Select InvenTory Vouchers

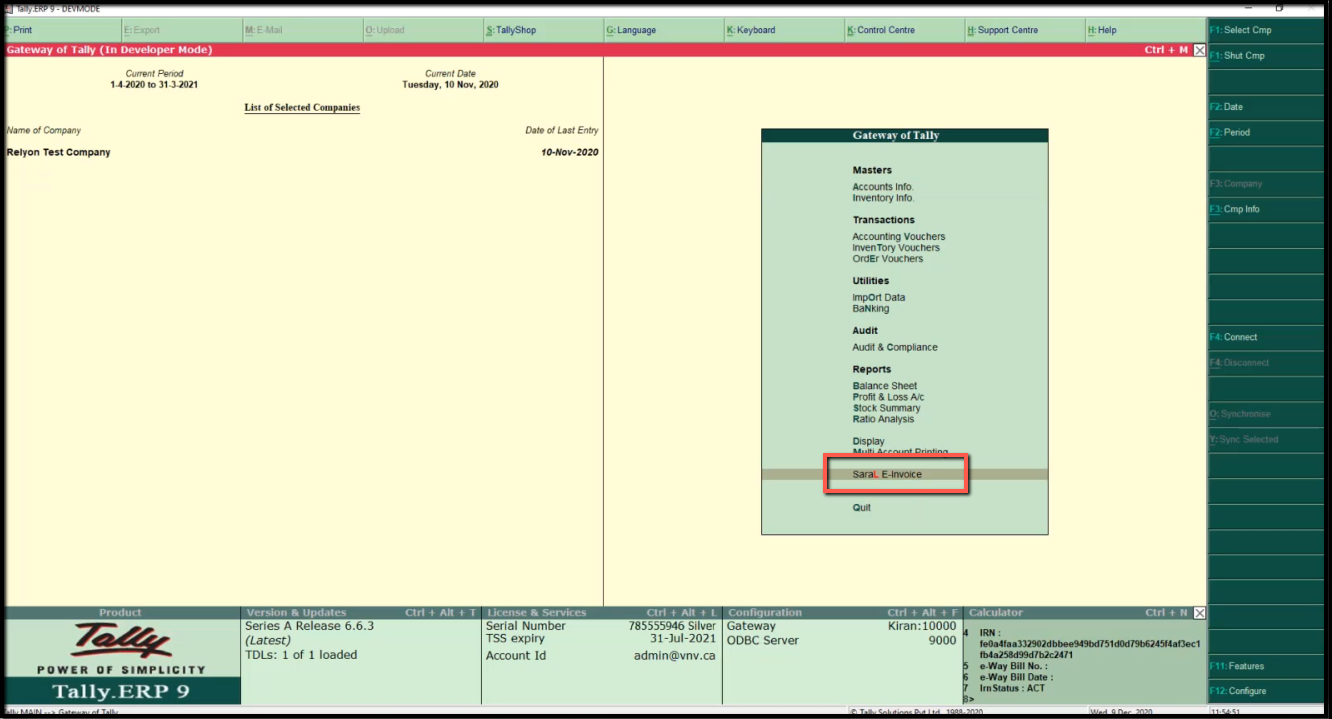click(x=896, y=248)
